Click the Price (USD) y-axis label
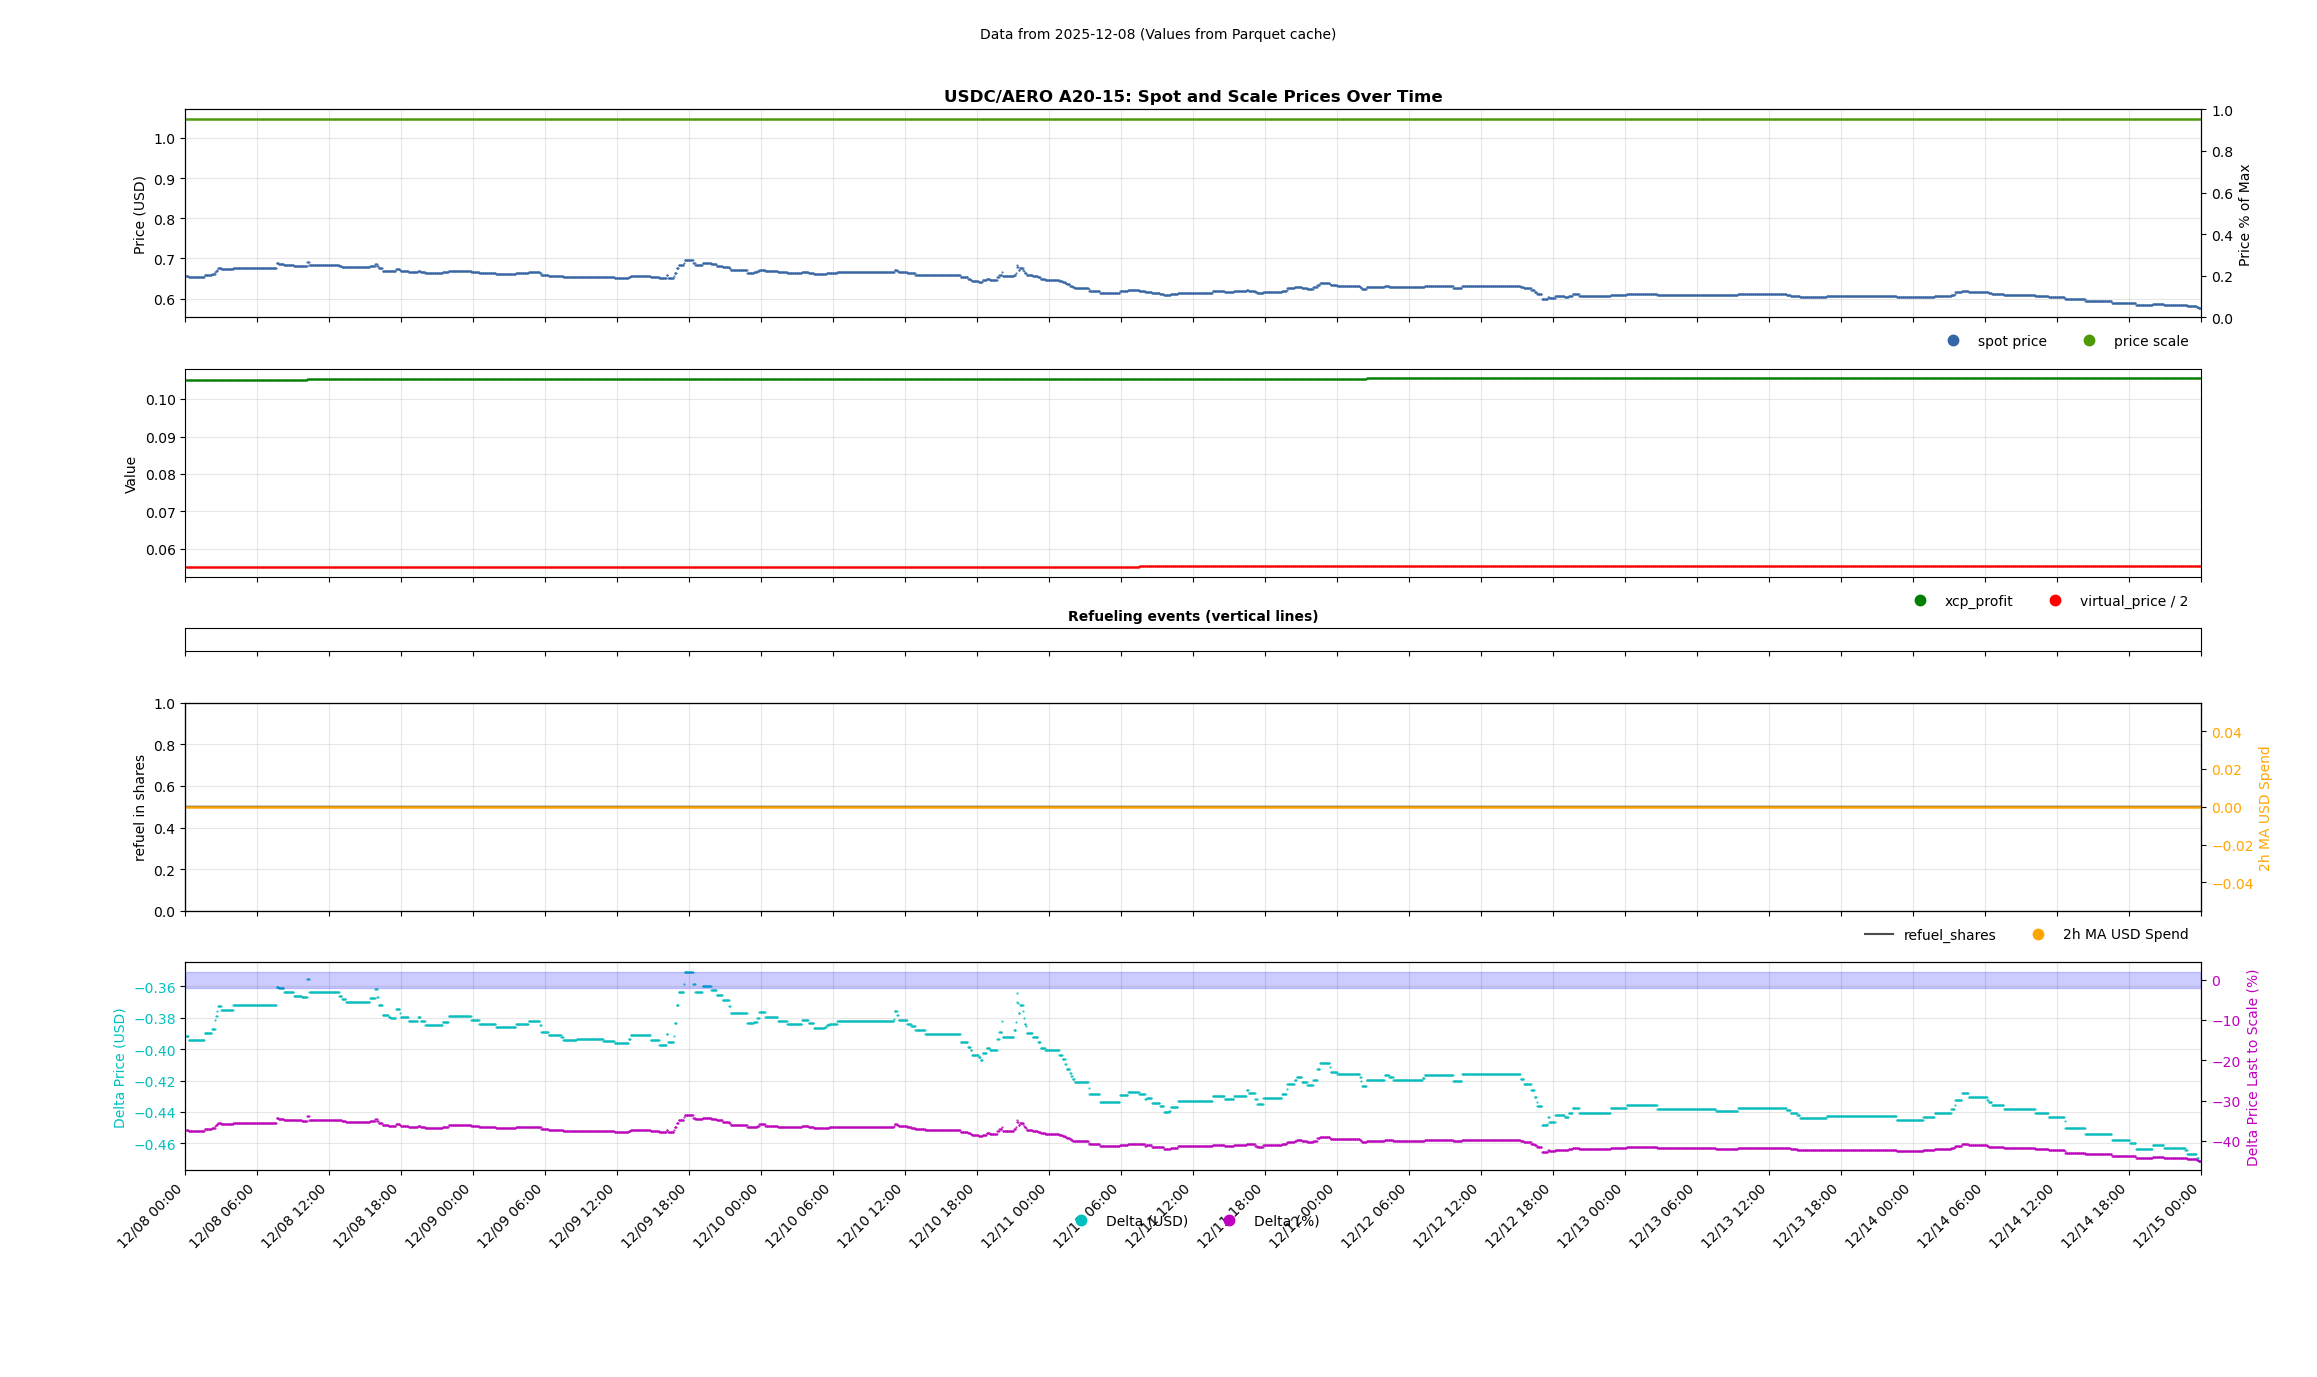 click(140, 215)
